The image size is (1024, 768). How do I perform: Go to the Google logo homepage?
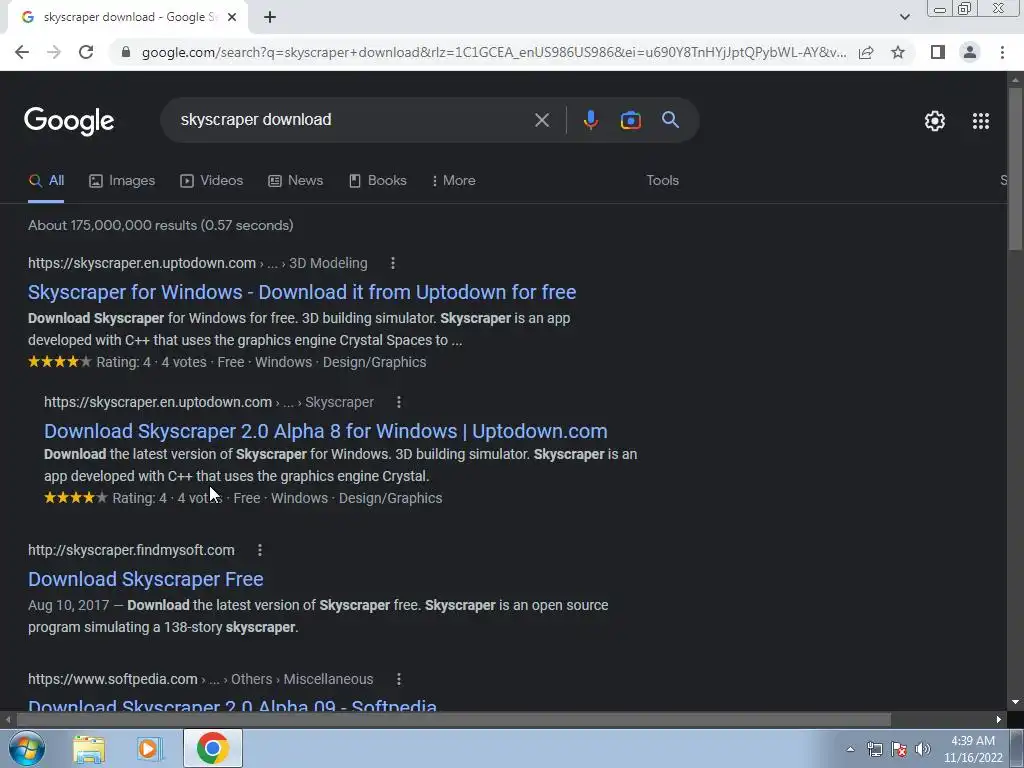[69, 121]
